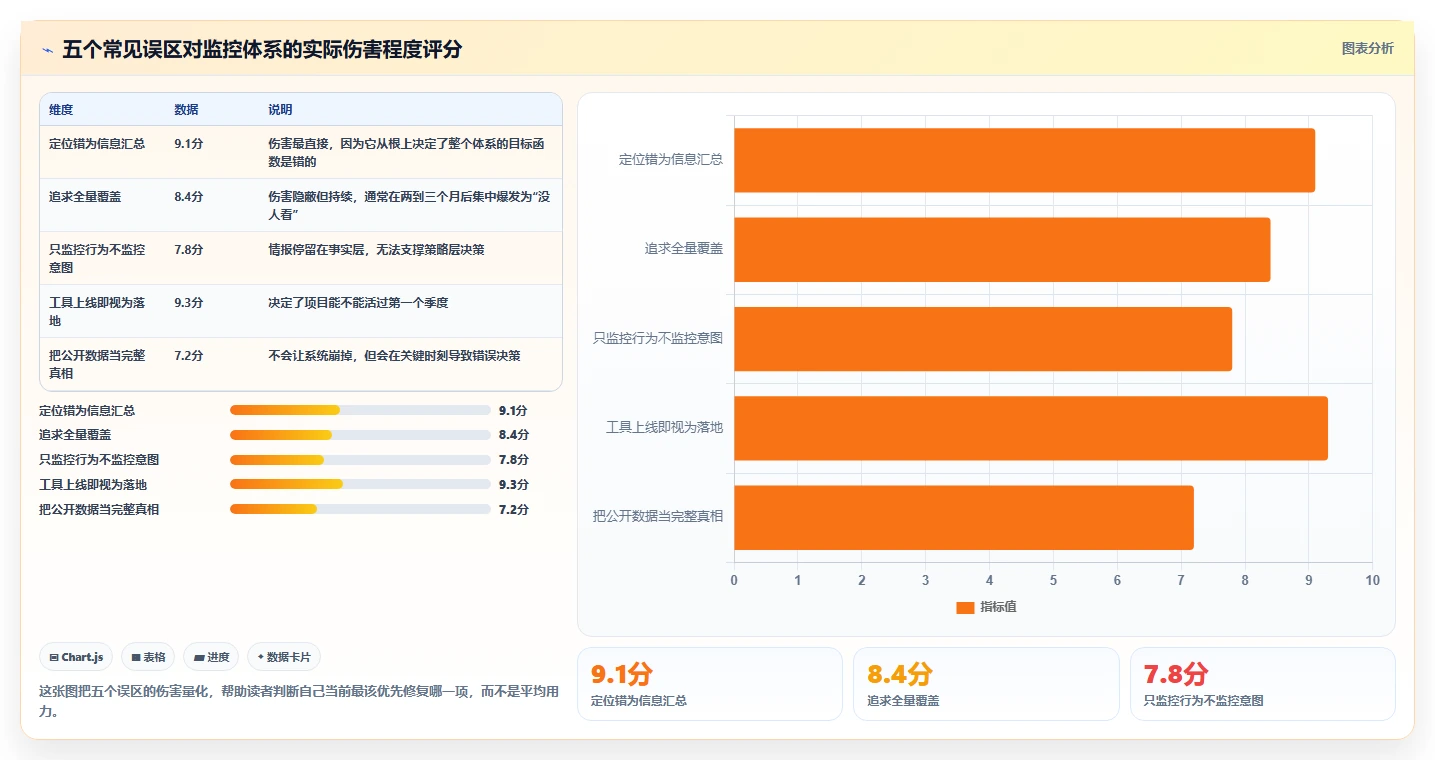Viewport: 1435px width, 760px height.
Task: Click the chart bar for 工具上线即视为落地
Action: (1031, 428)
